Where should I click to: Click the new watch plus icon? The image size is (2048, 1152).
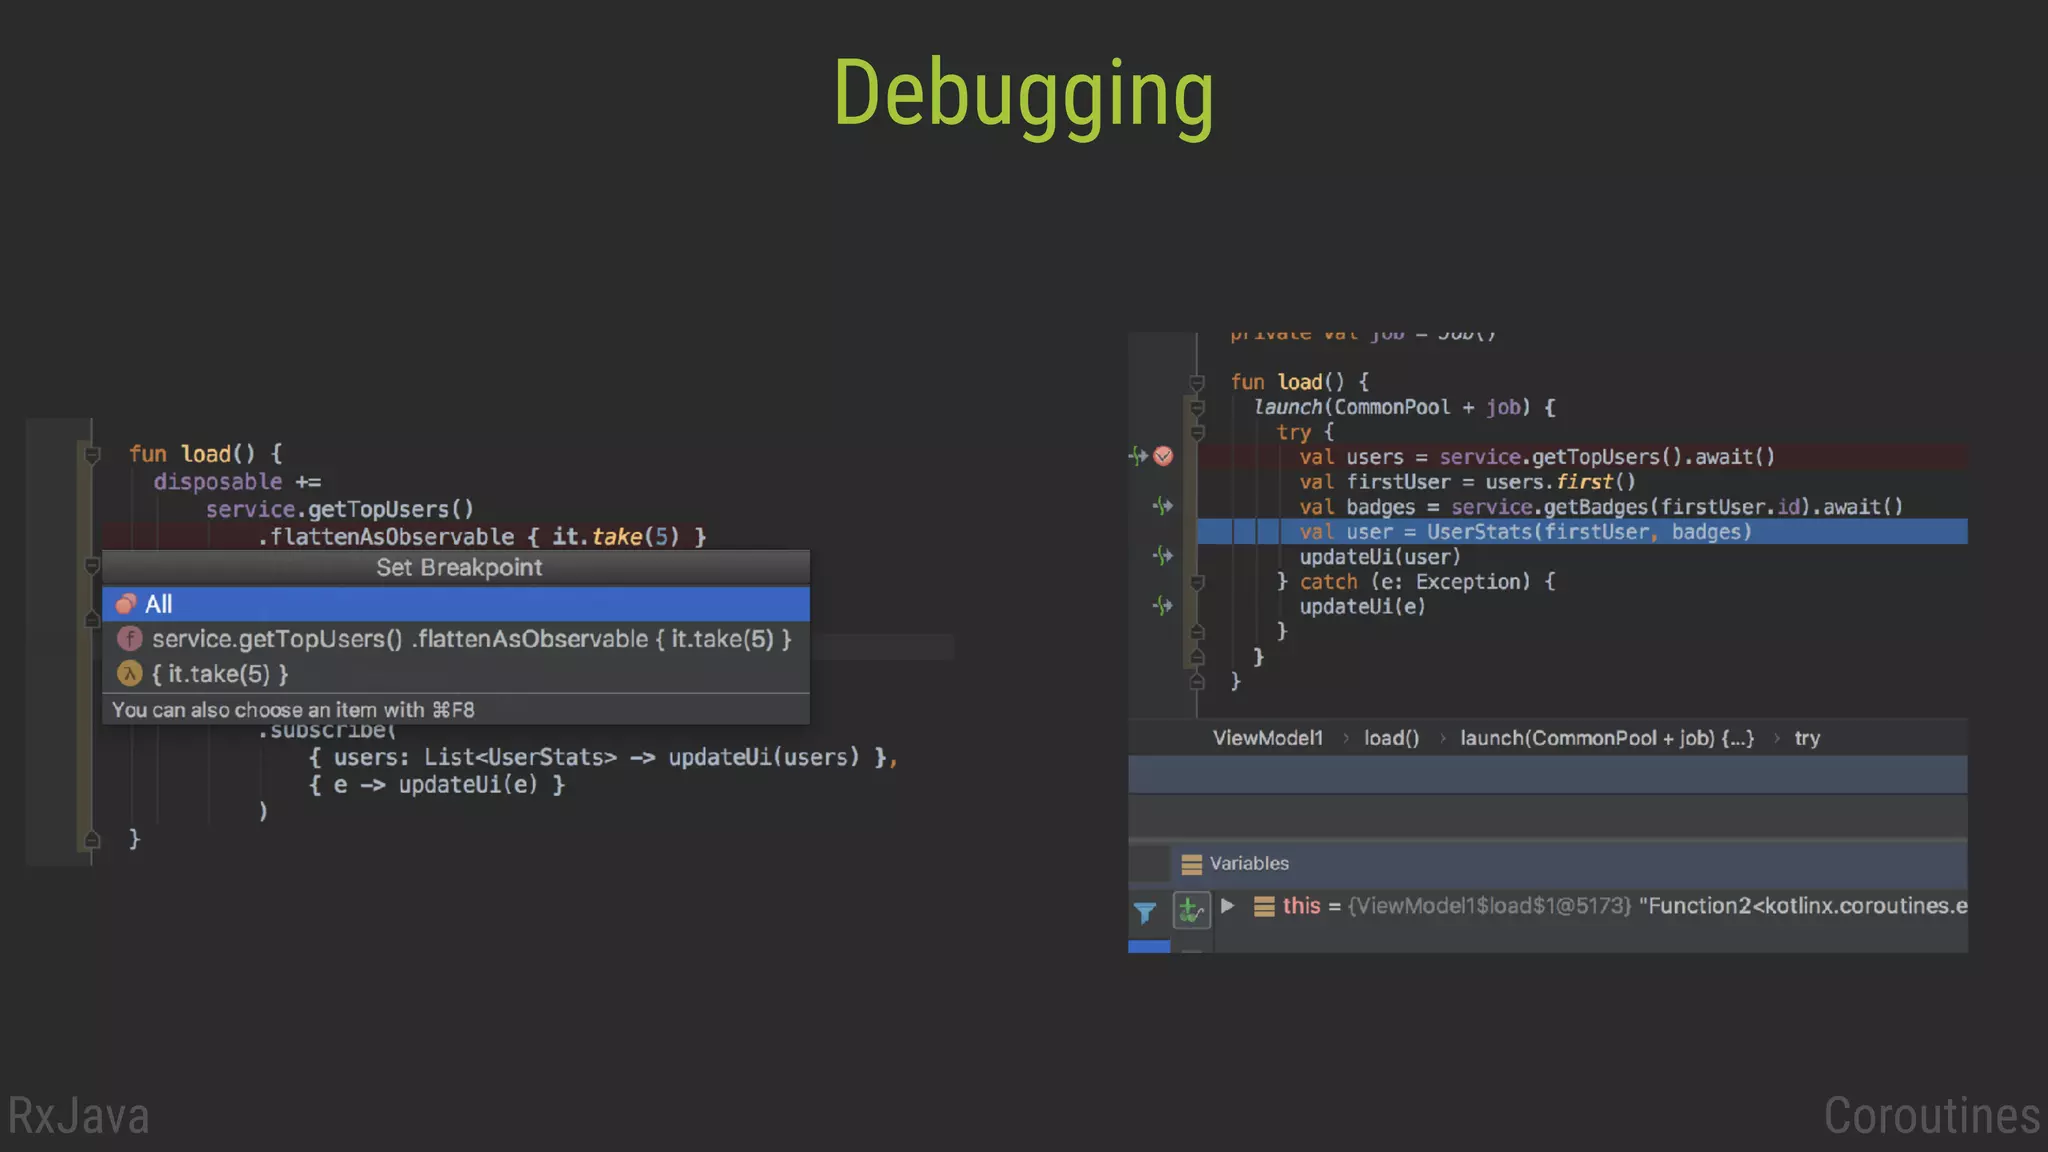(1190, 910)
